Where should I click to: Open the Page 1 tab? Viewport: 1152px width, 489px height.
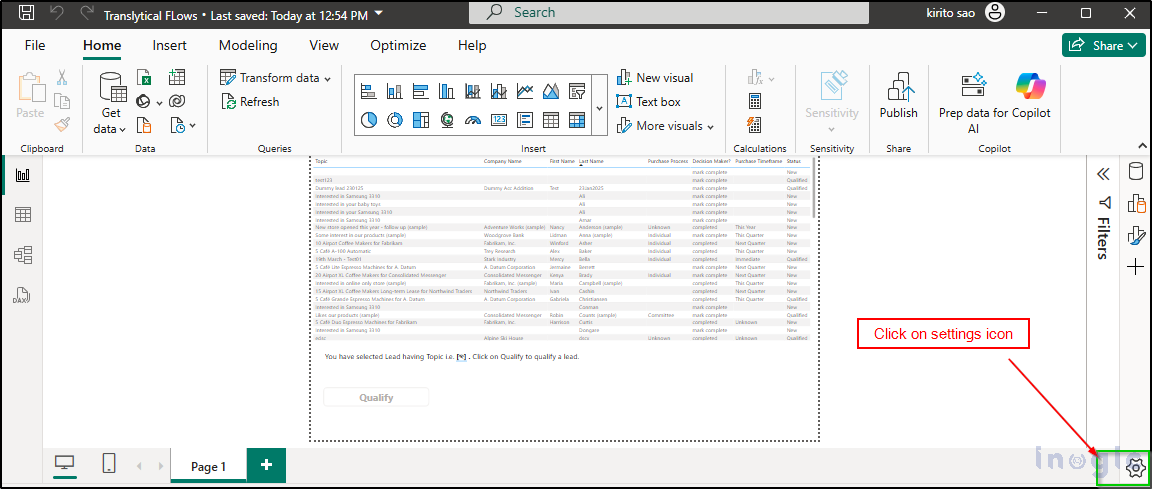(x=209, y=466)
